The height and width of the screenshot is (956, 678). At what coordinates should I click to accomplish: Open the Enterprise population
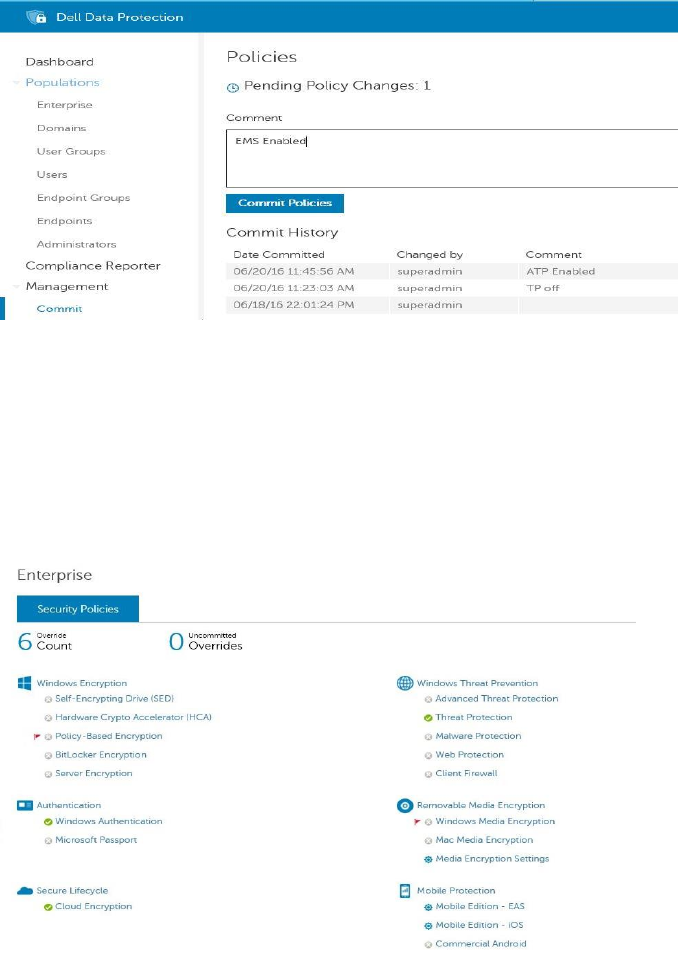pos(65,105)
